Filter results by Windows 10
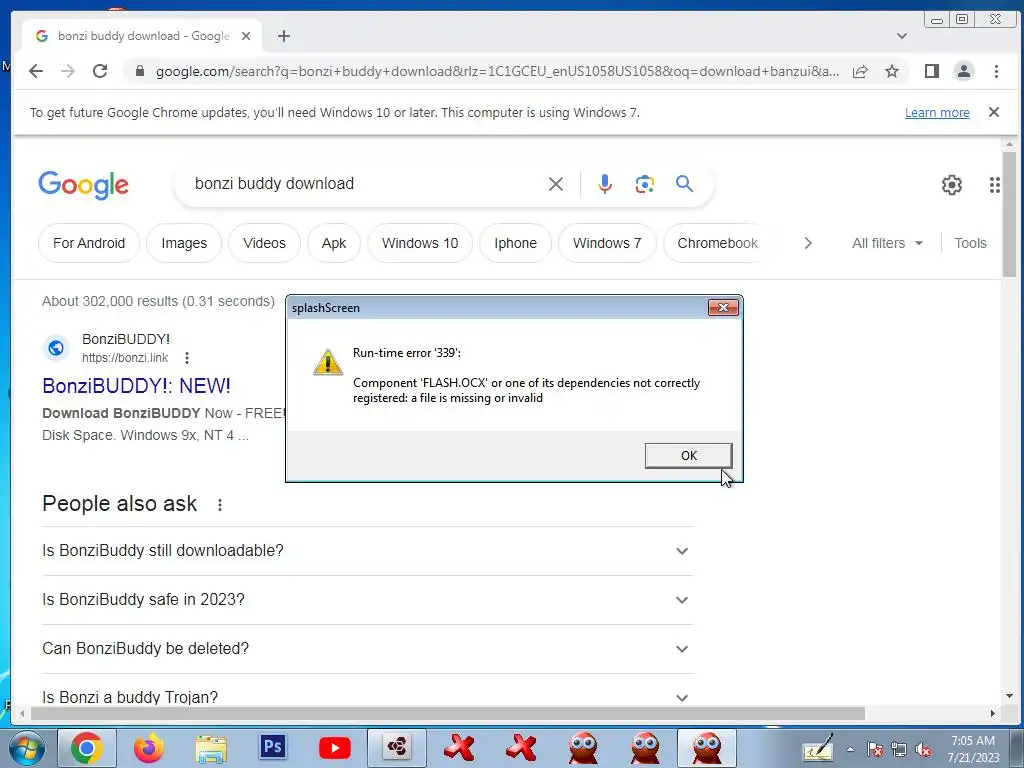Screen dimensions: 1024x768 (420, 243)
